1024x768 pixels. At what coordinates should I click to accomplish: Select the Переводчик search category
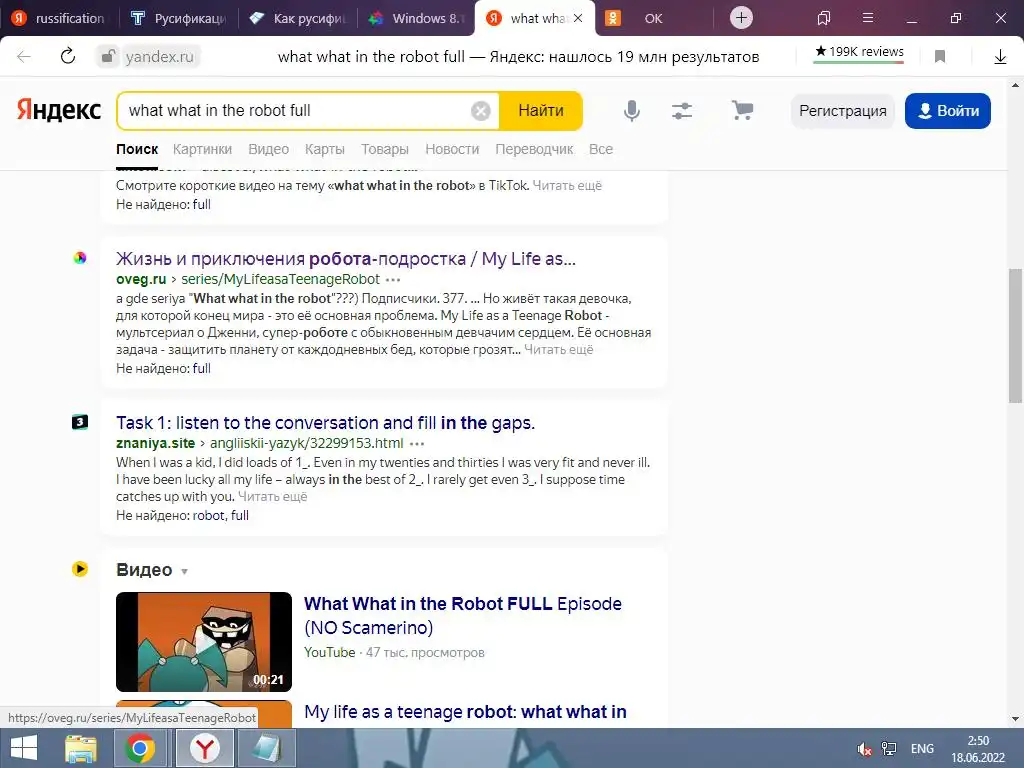pos(534,149)
